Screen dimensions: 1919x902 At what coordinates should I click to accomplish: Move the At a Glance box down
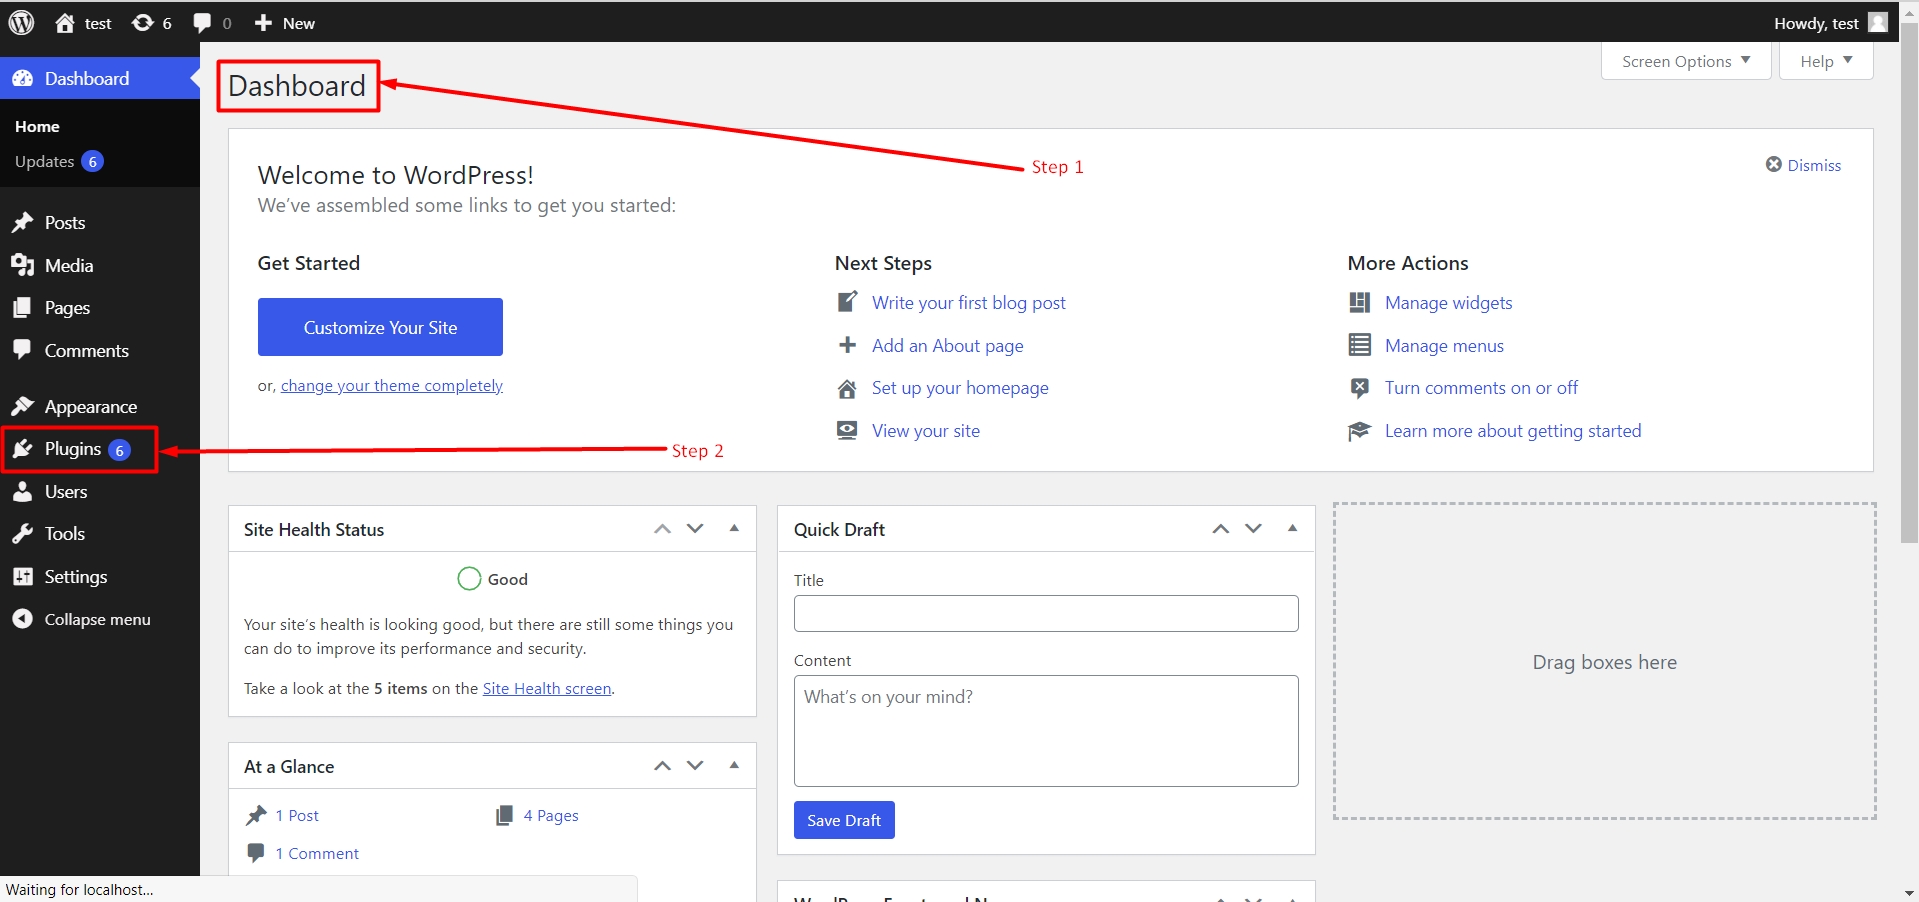point(695,765)
